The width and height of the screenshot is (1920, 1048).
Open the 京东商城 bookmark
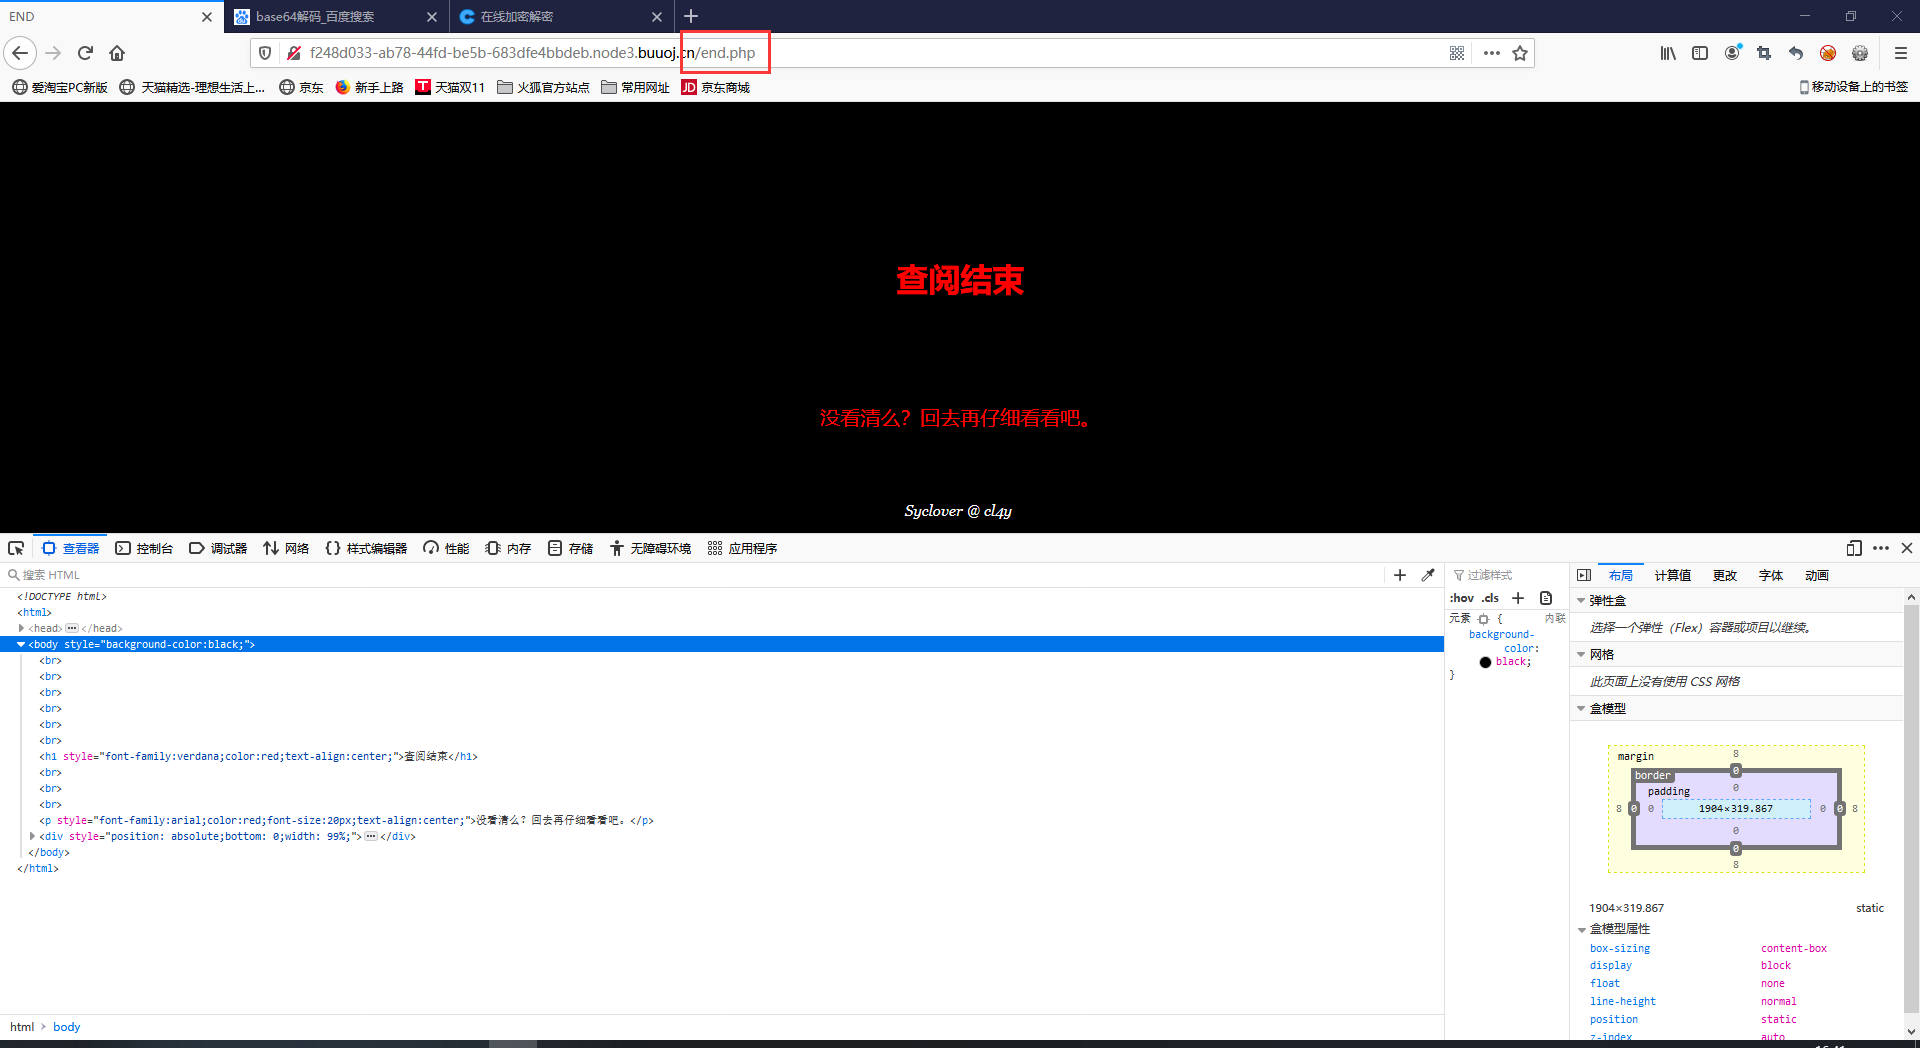point(715,87)
